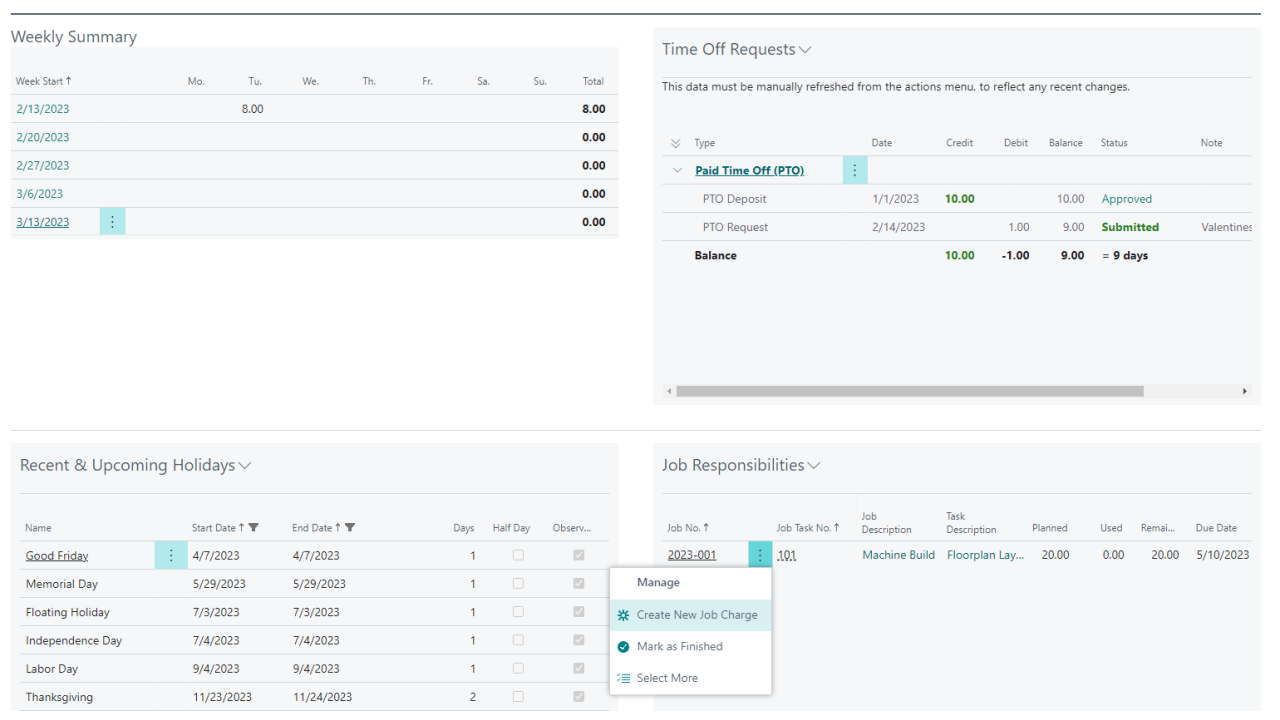Open the Paid Time Off (PTO) link
Image resolution: width=1280 pixels, height=720 pixels.
749,171
